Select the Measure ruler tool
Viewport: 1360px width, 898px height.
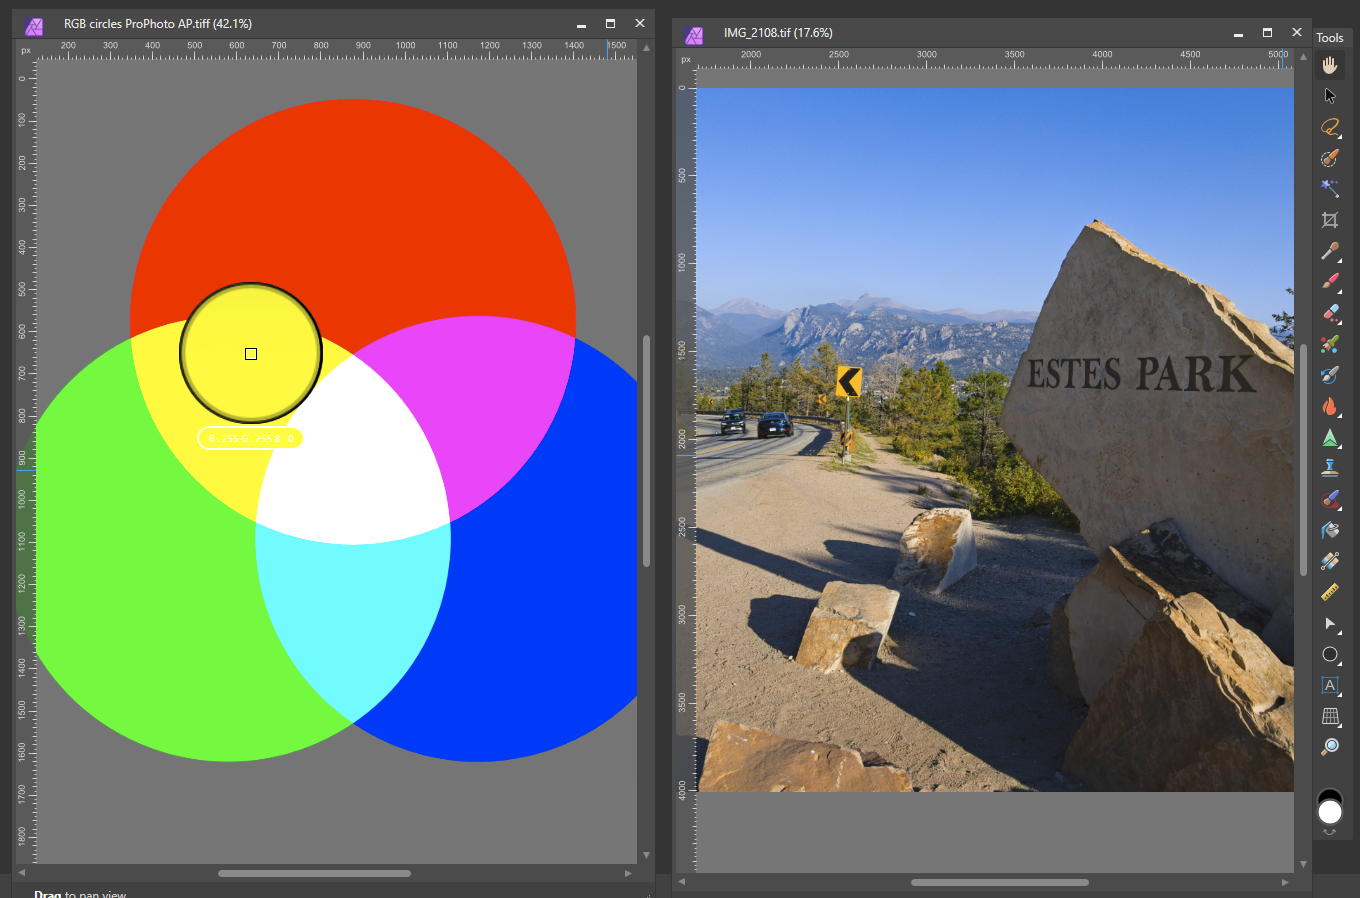(1330, 592)
